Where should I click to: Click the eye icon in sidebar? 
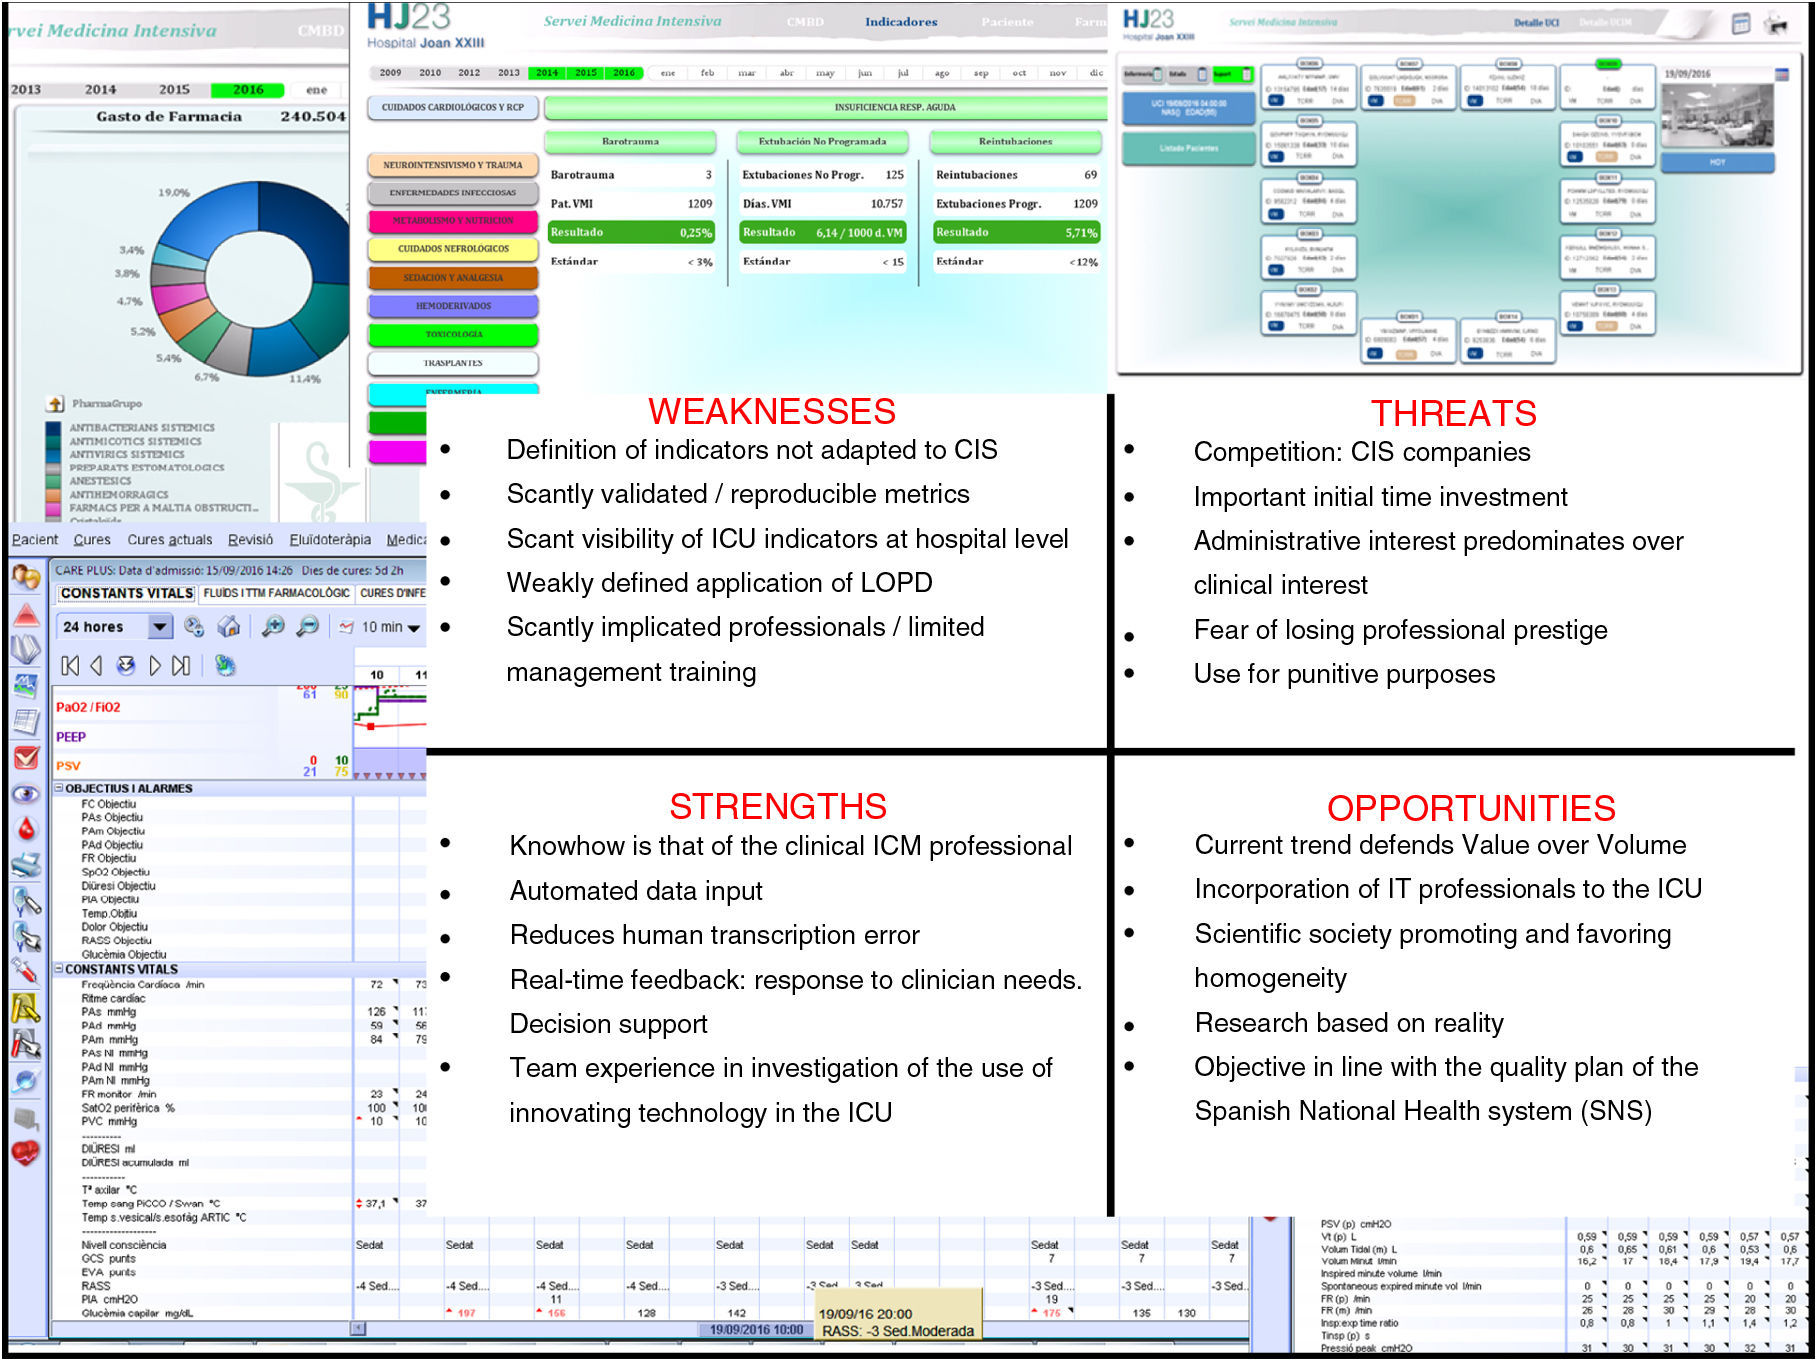[26, 794]
